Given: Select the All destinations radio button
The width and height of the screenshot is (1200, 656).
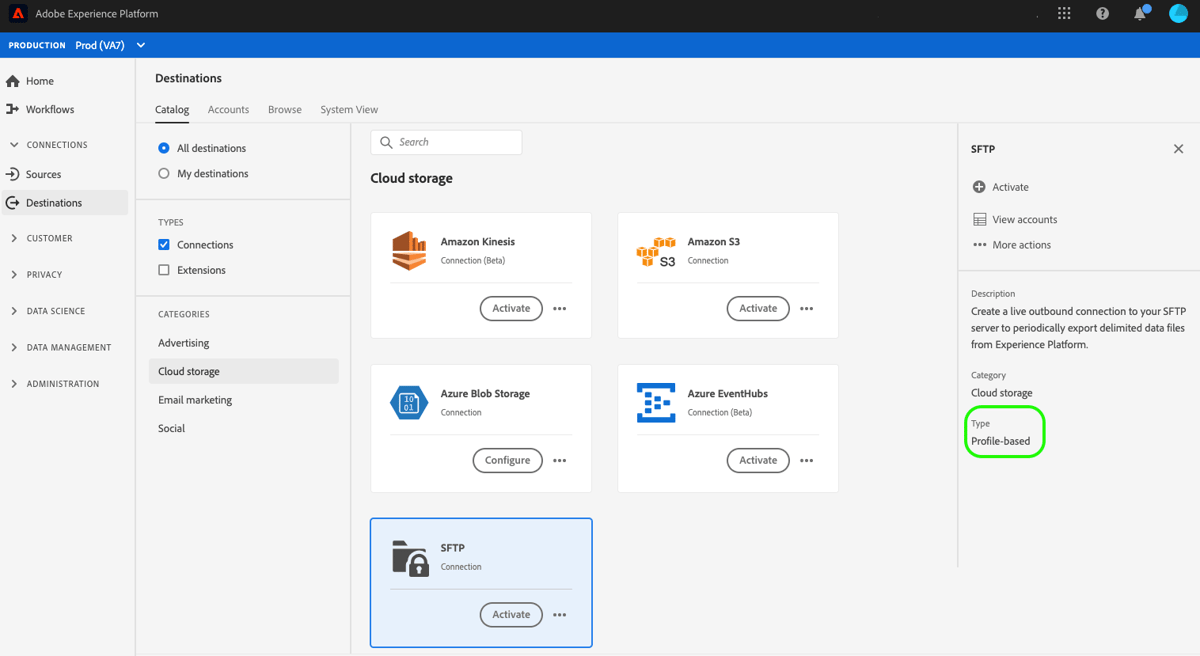Looking at the screenshot, I should click(x=163, y=147).
